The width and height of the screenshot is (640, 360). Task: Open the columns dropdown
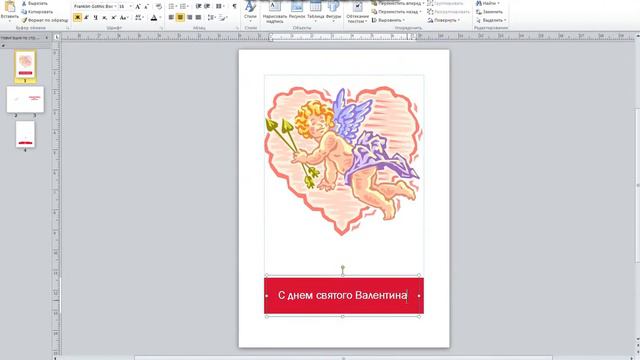[x=220, y=6]
